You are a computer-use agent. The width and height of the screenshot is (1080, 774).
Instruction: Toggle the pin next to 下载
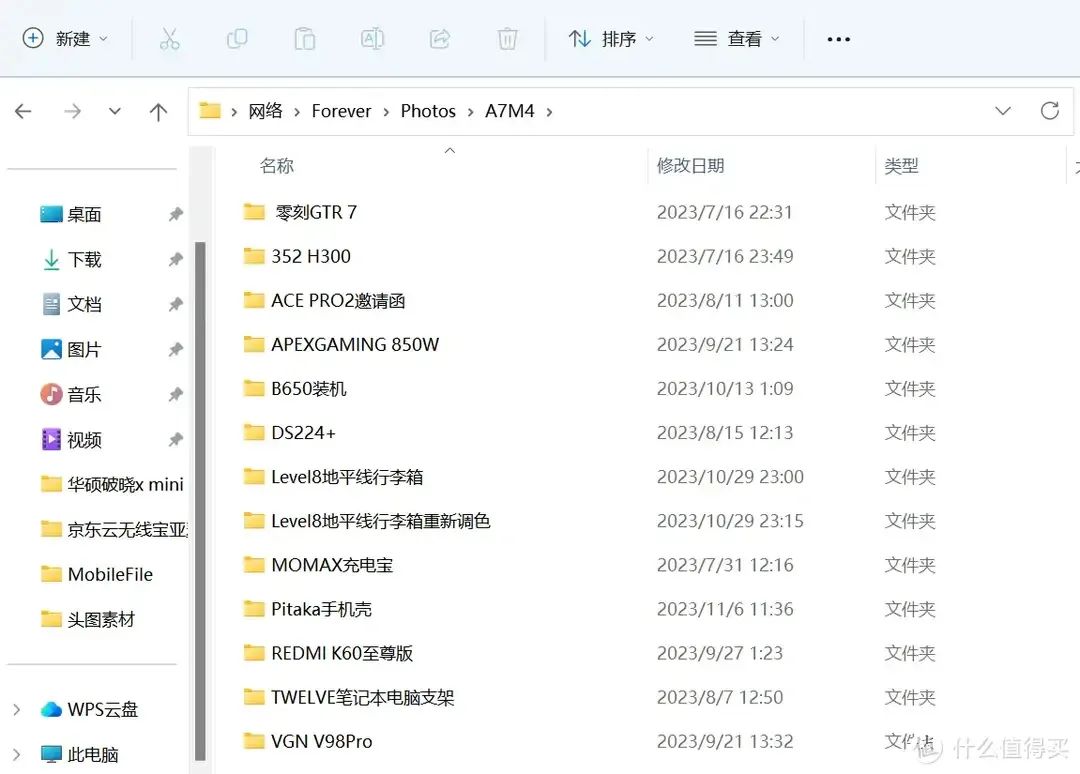point(176,260)
